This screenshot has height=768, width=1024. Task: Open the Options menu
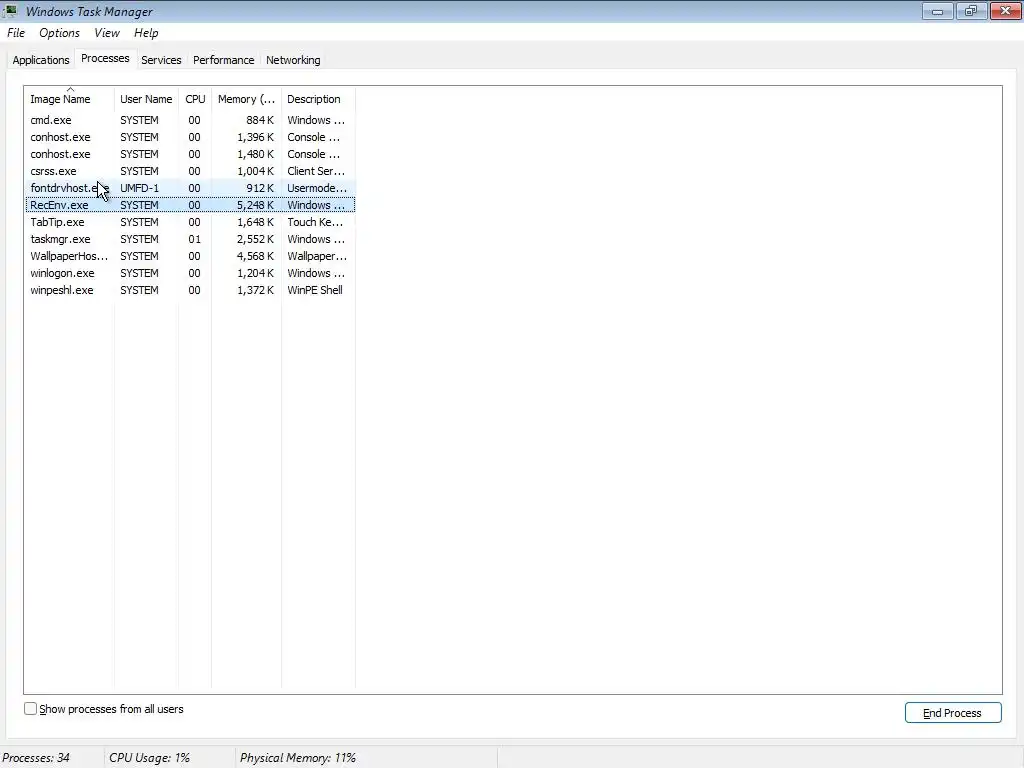click(x=59, y=33)
